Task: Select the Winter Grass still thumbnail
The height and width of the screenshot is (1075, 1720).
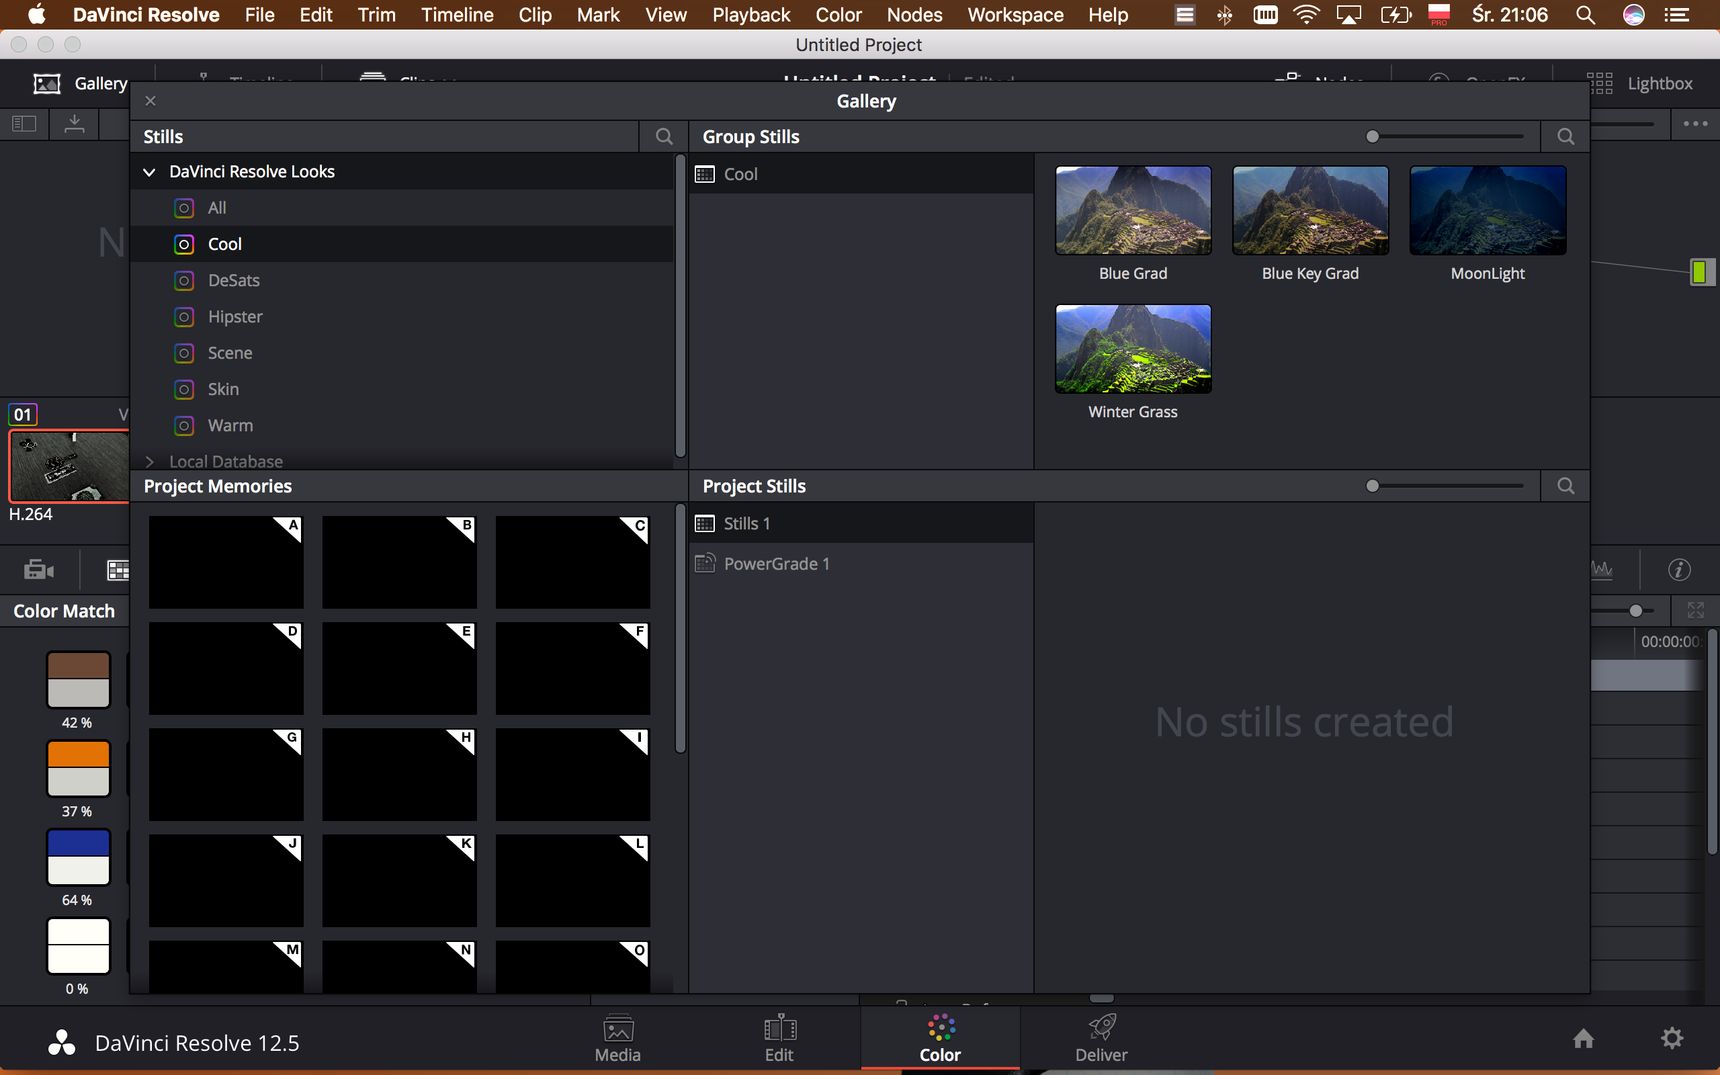Action: pos(1133,349)
